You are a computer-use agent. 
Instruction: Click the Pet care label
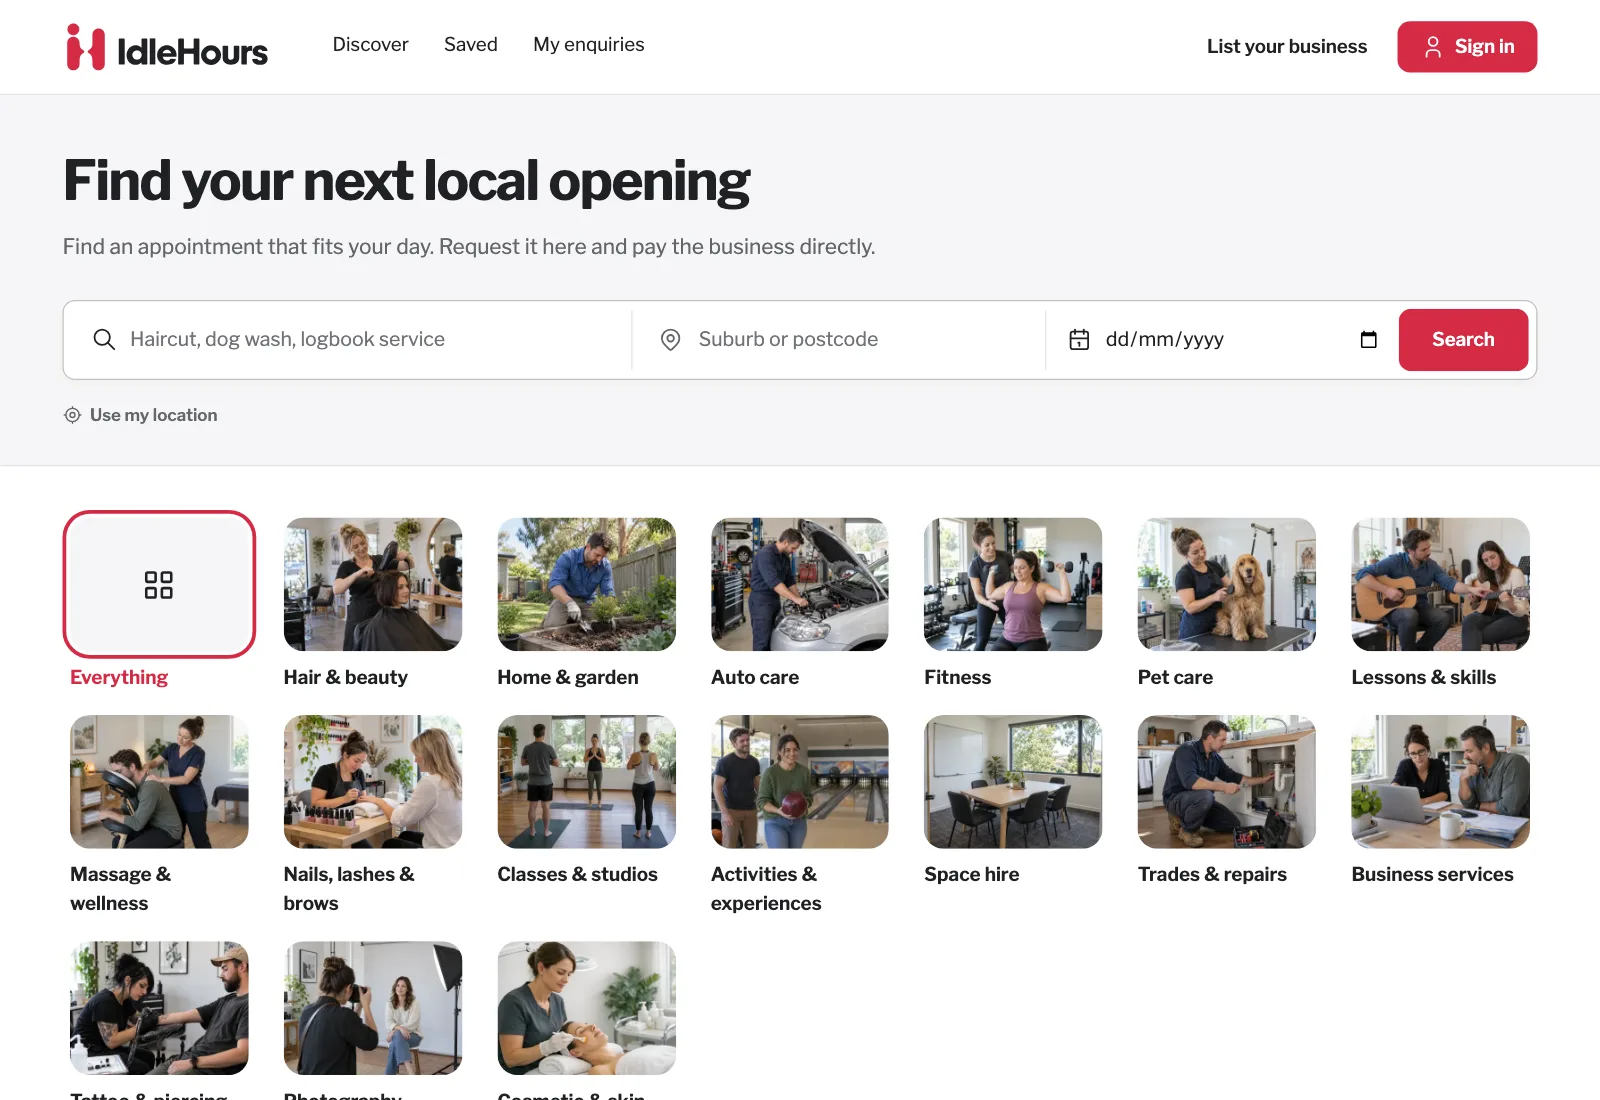(1175, 677)
